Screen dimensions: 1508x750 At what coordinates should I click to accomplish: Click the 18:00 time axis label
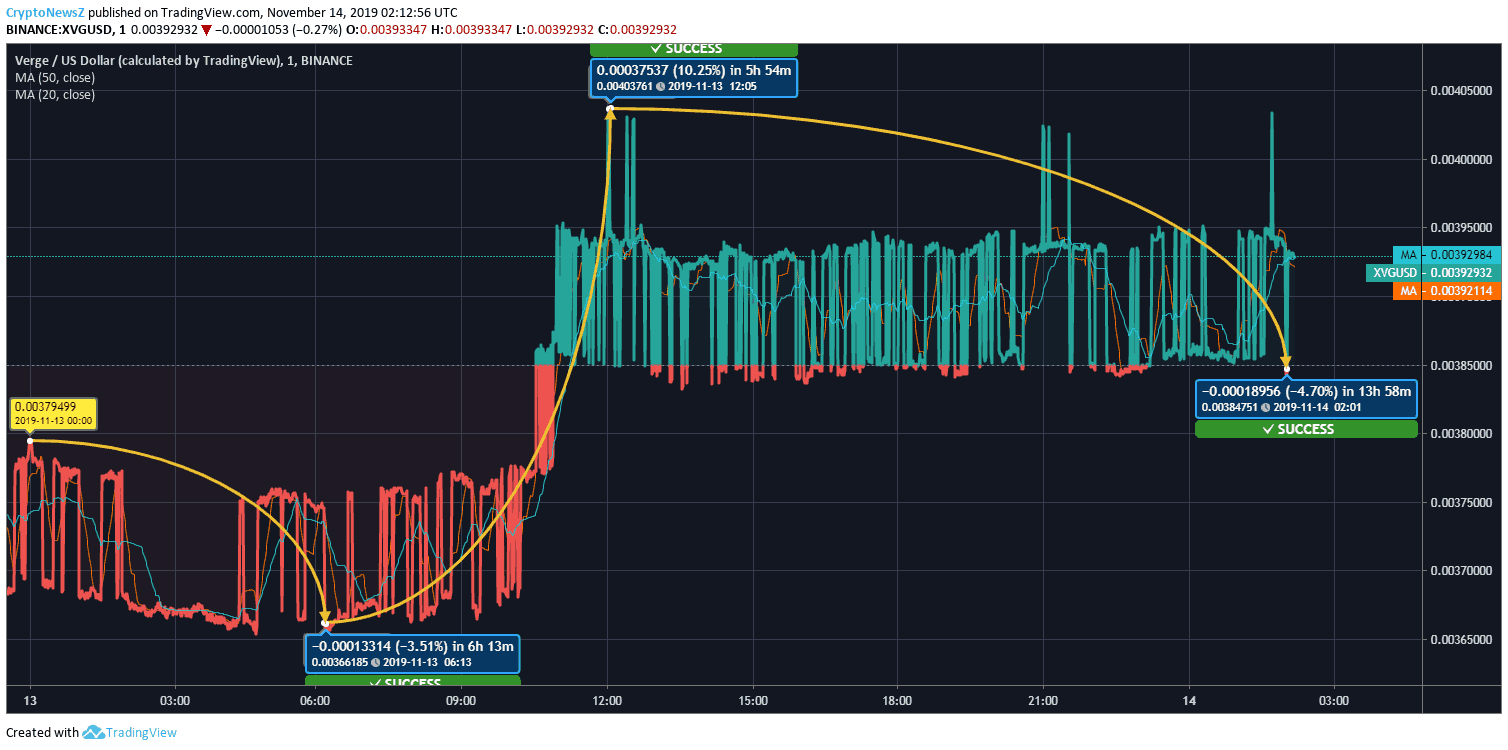[x=897, y=700]
